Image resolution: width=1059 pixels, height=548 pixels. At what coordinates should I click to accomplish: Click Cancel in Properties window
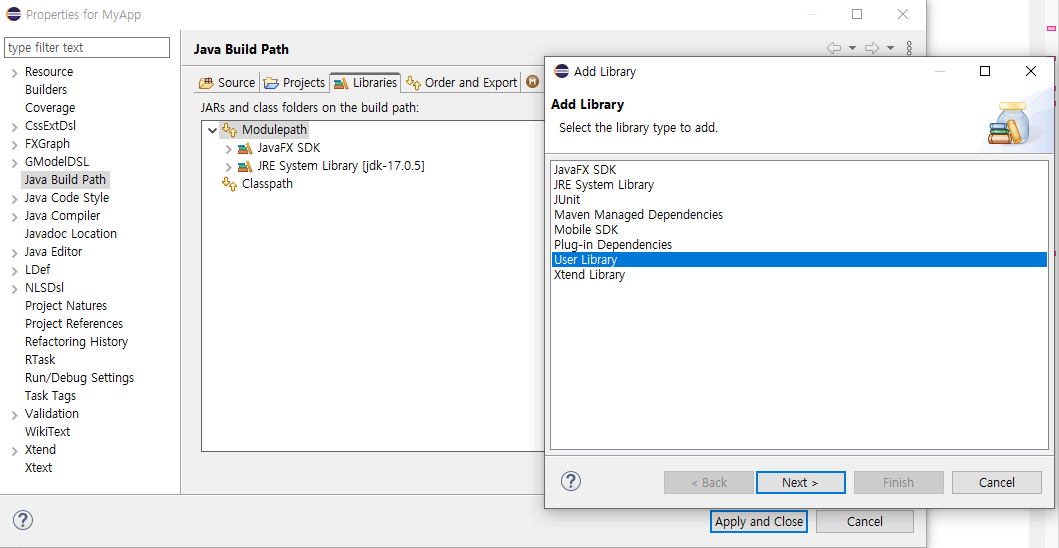pos(864,522)
